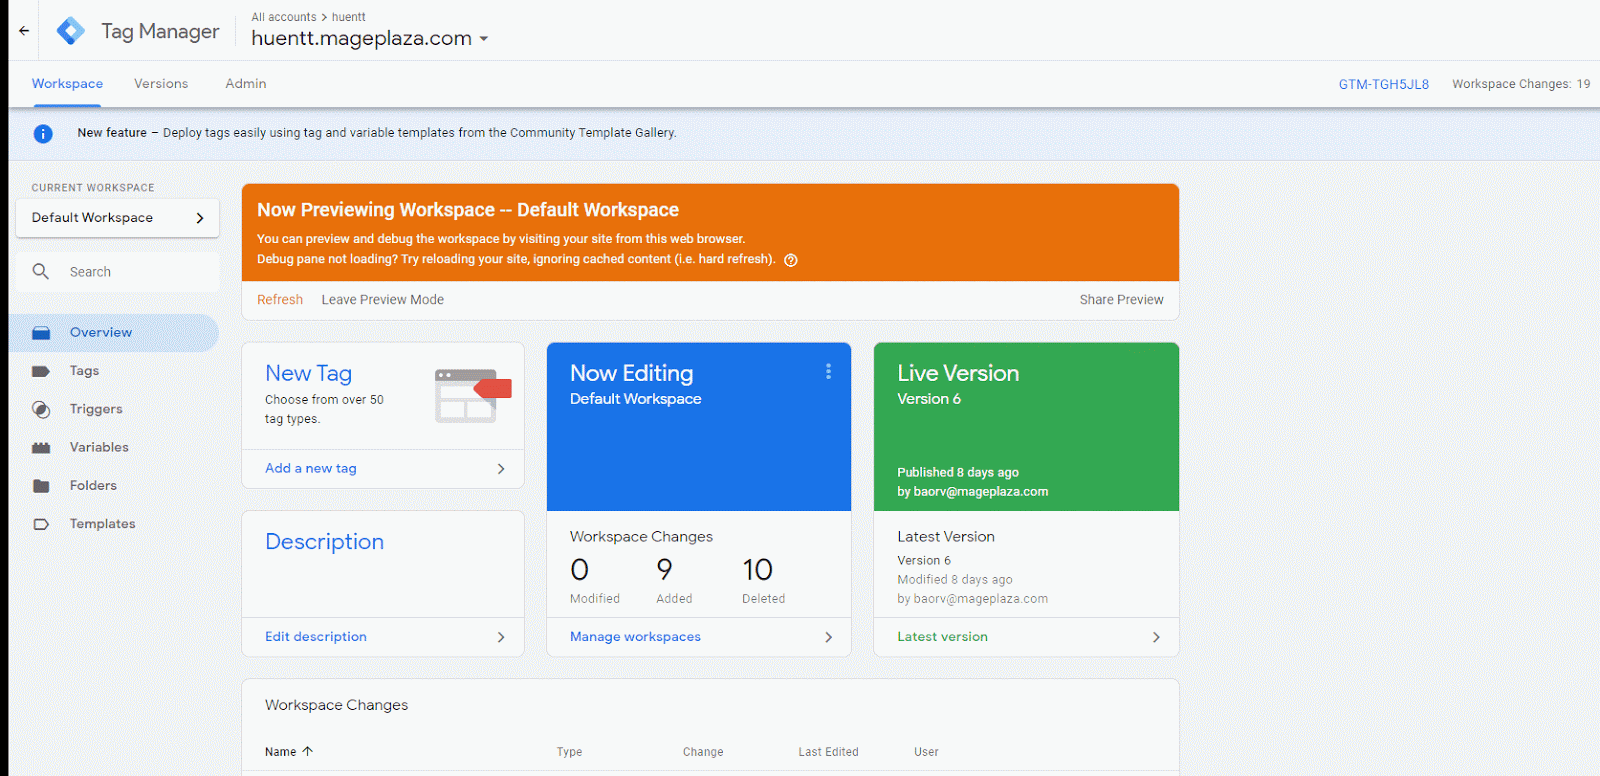This screenshot has width=1600, height=776.
Task: Click chevron beside Latest version
Action: [1156, 637]
